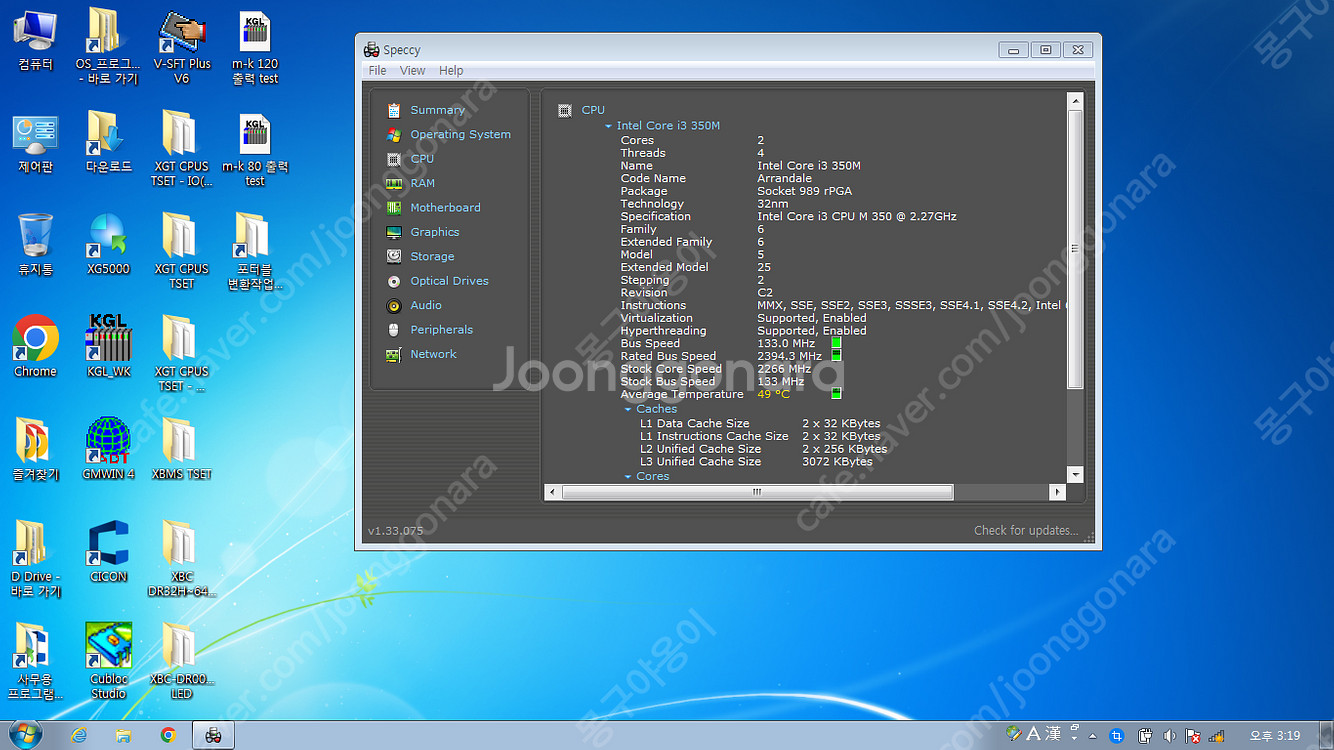Screen dimensions: 1334x750
Task: Click the L3 Unified Cache Size row
Action: pyautogui.click(x=756, y=462)
